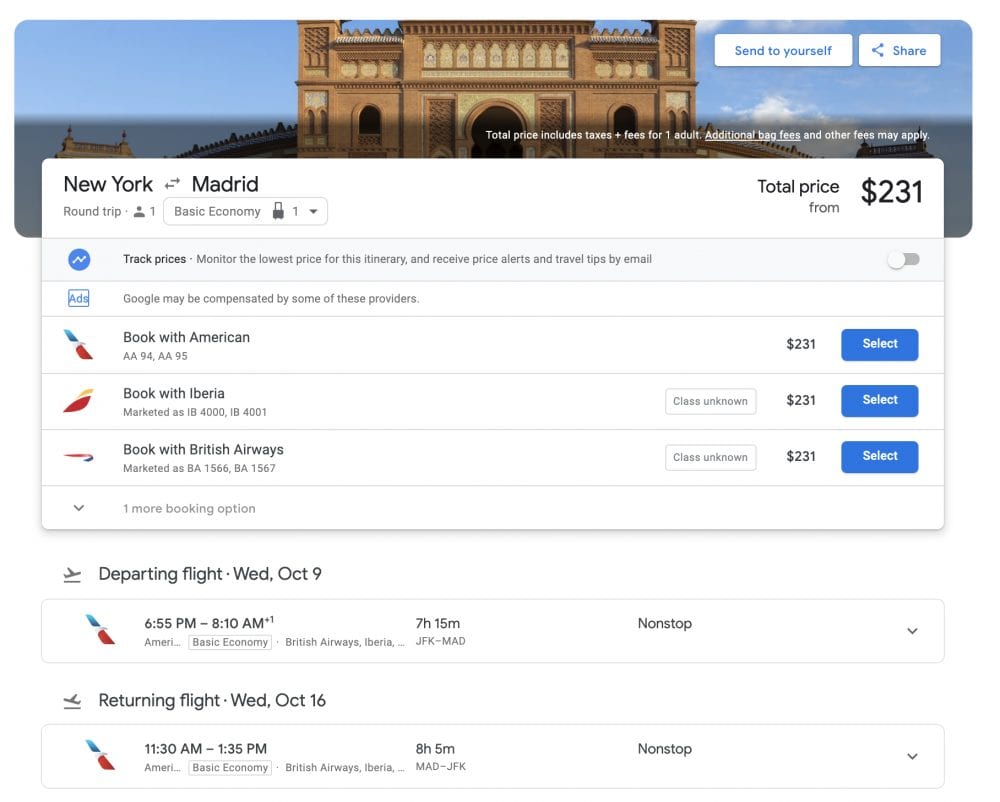Click the round trip swap arrows icon

172,184
